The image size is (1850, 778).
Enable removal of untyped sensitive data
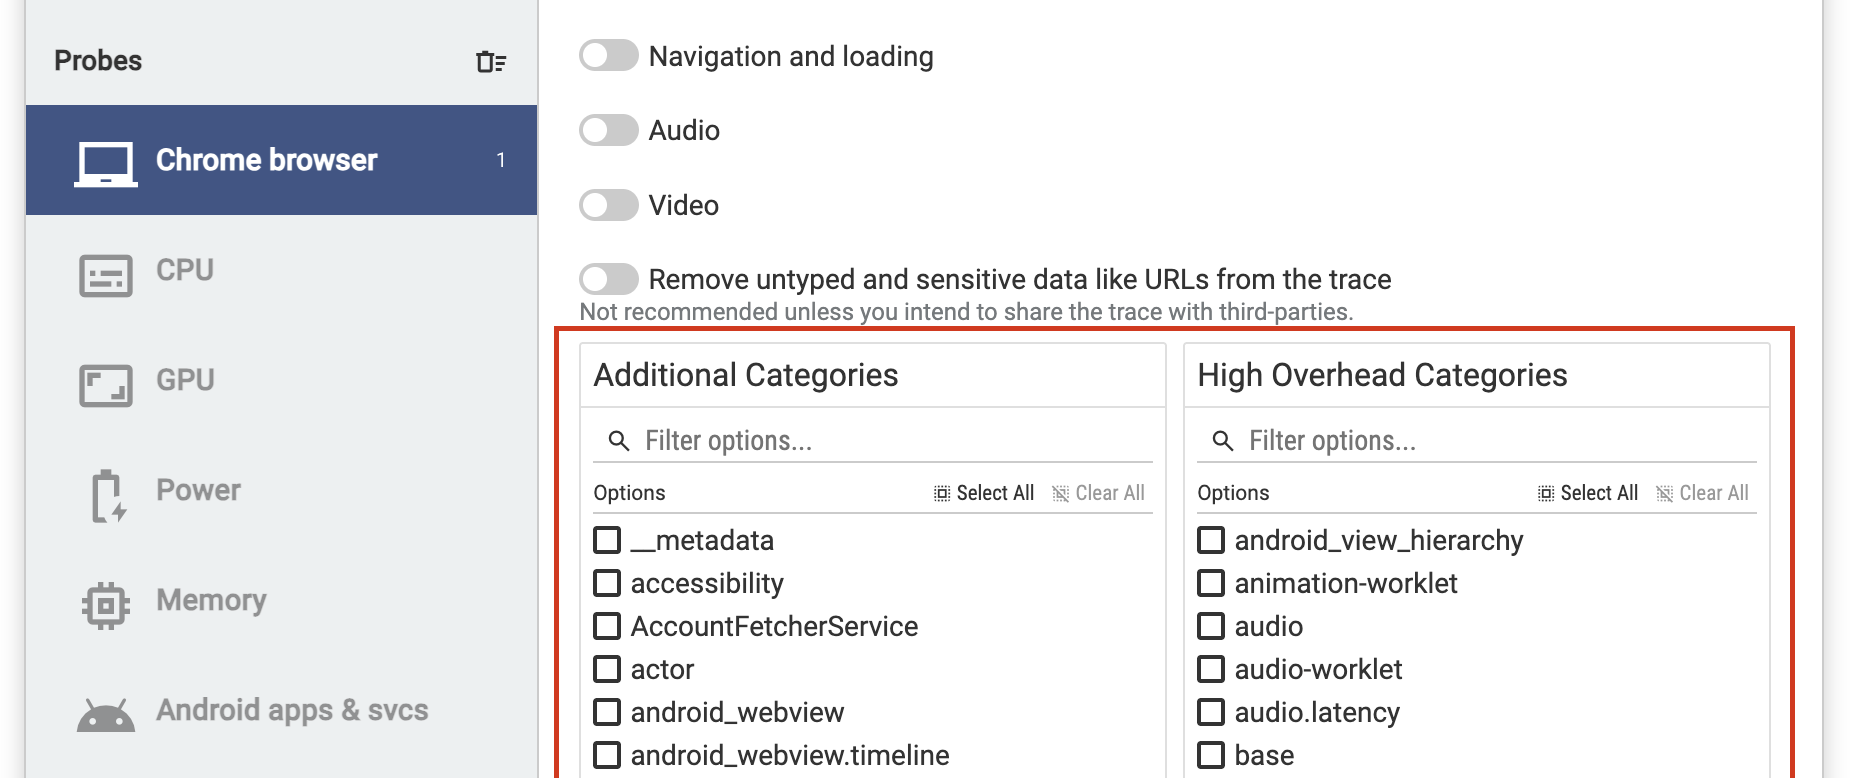point(608,279)
